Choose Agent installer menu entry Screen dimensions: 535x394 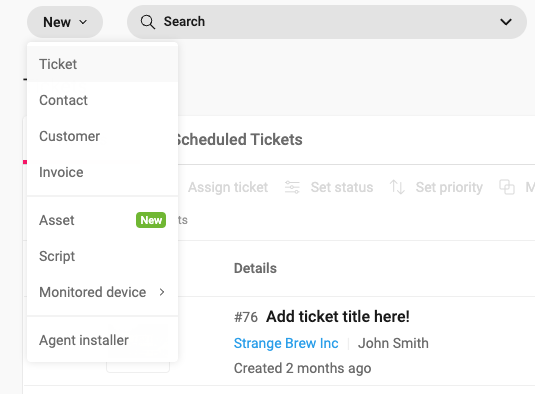102,340
